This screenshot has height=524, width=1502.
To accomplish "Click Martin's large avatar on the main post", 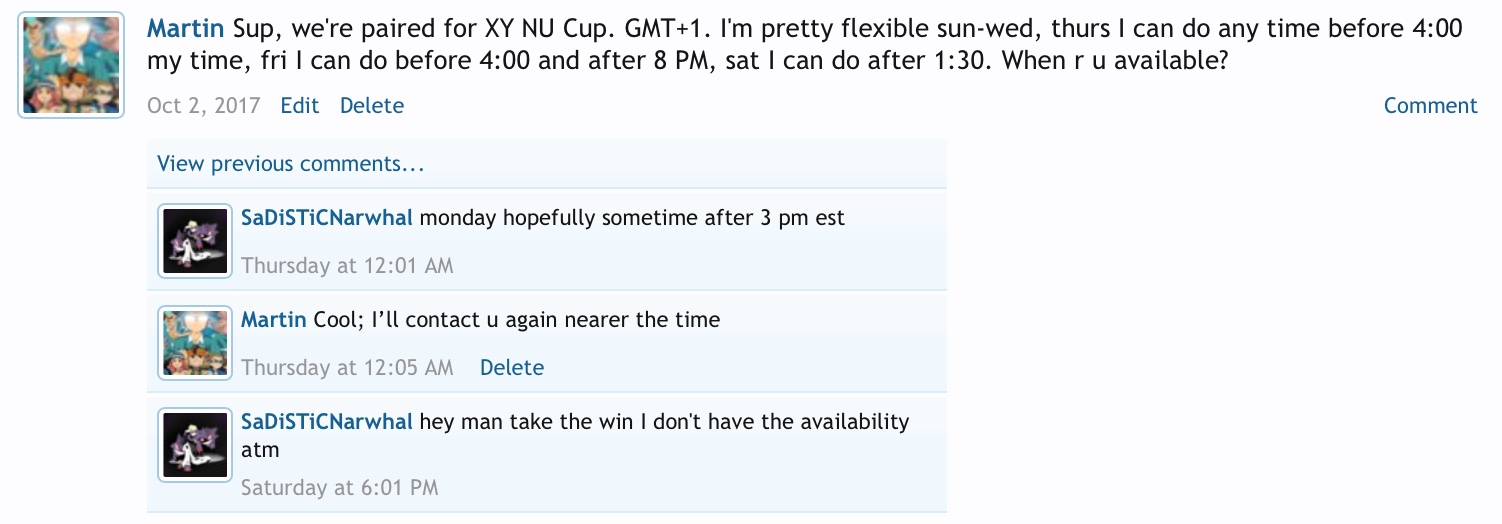I will (x=71, y=65).
